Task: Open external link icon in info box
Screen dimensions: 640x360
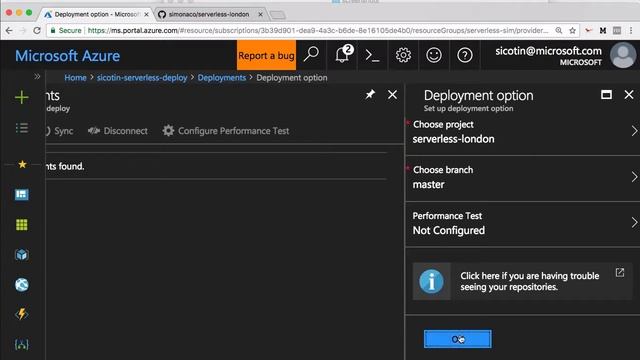Action: (x=620, y=272)
